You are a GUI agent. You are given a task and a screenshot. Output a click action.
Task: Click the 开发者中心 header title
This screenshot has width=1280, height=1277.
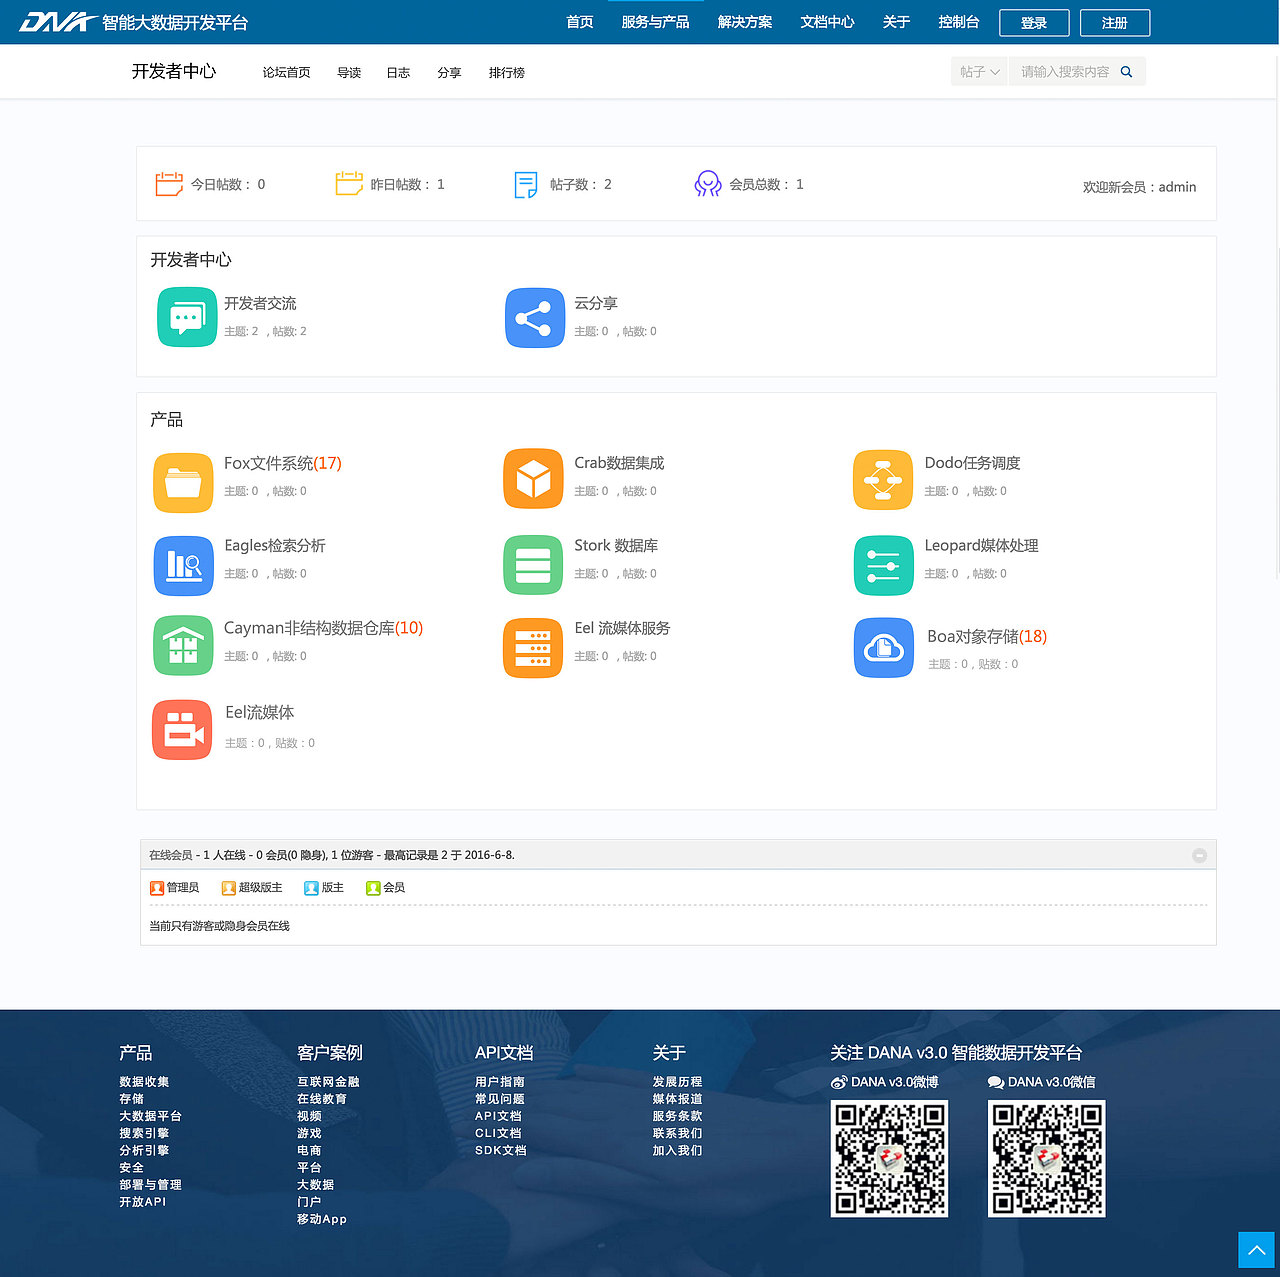pos(174,71)
